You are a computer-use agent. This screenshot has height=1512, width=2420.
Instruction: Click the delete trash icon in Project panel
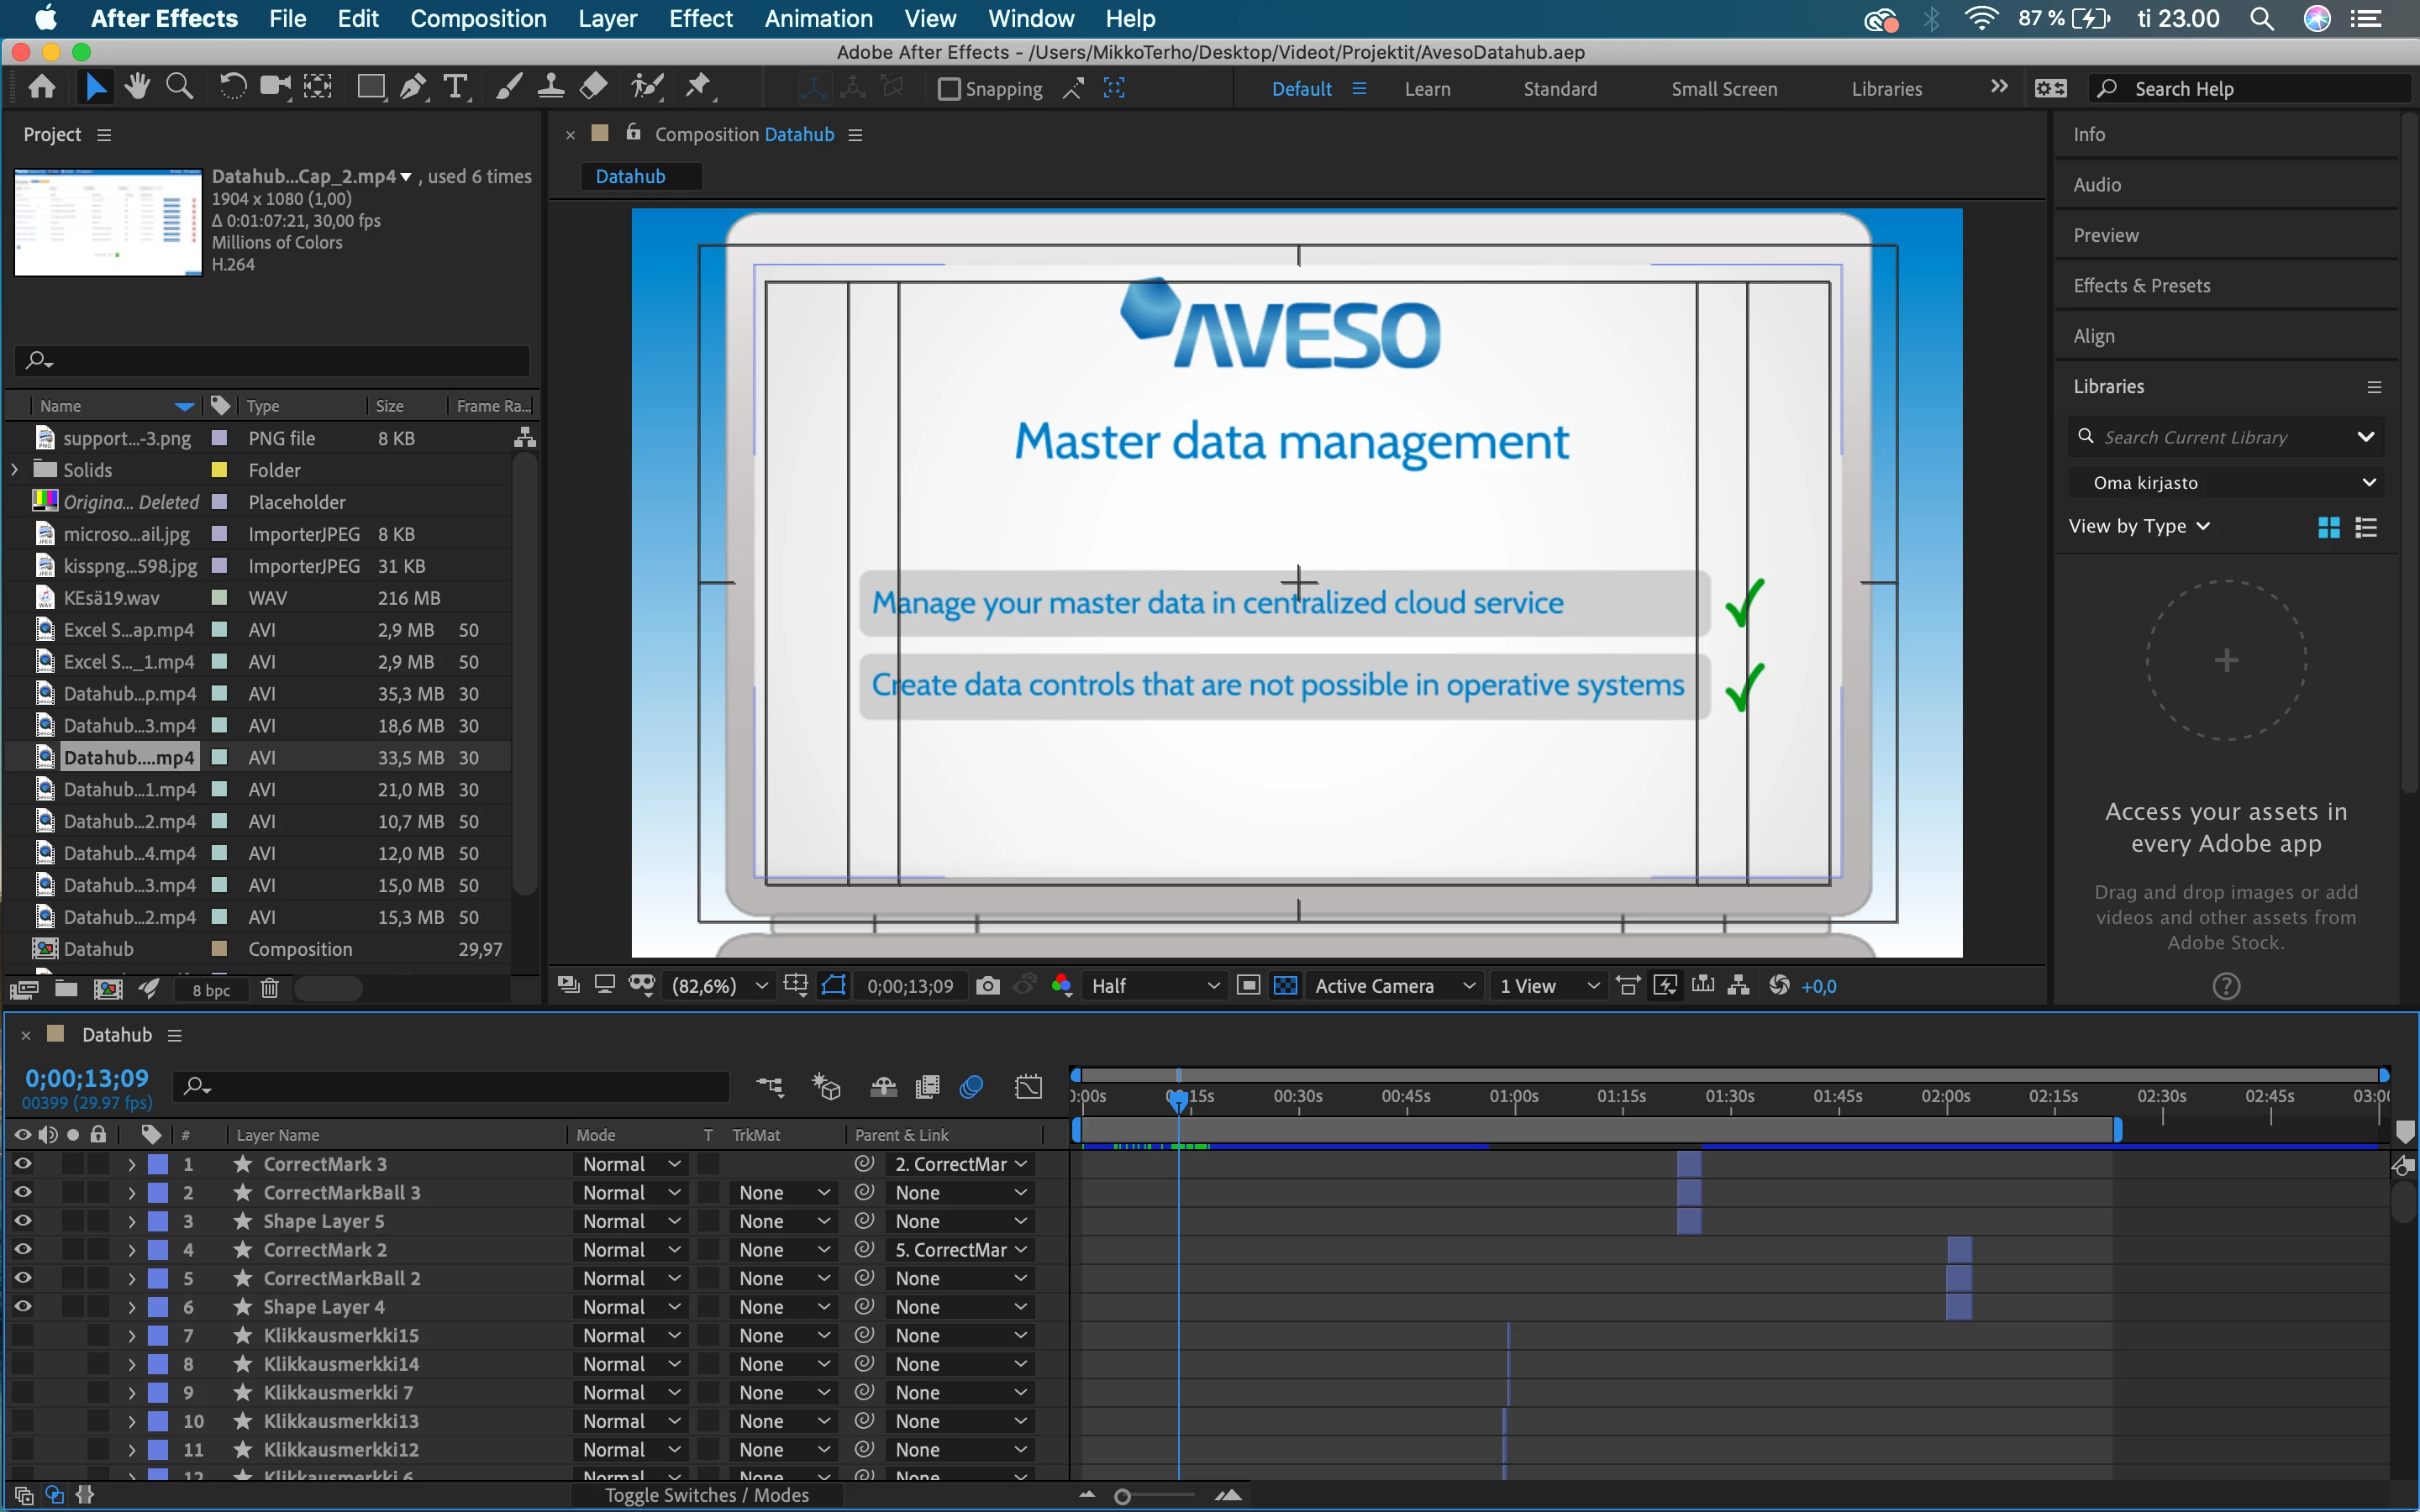[269, 989]
